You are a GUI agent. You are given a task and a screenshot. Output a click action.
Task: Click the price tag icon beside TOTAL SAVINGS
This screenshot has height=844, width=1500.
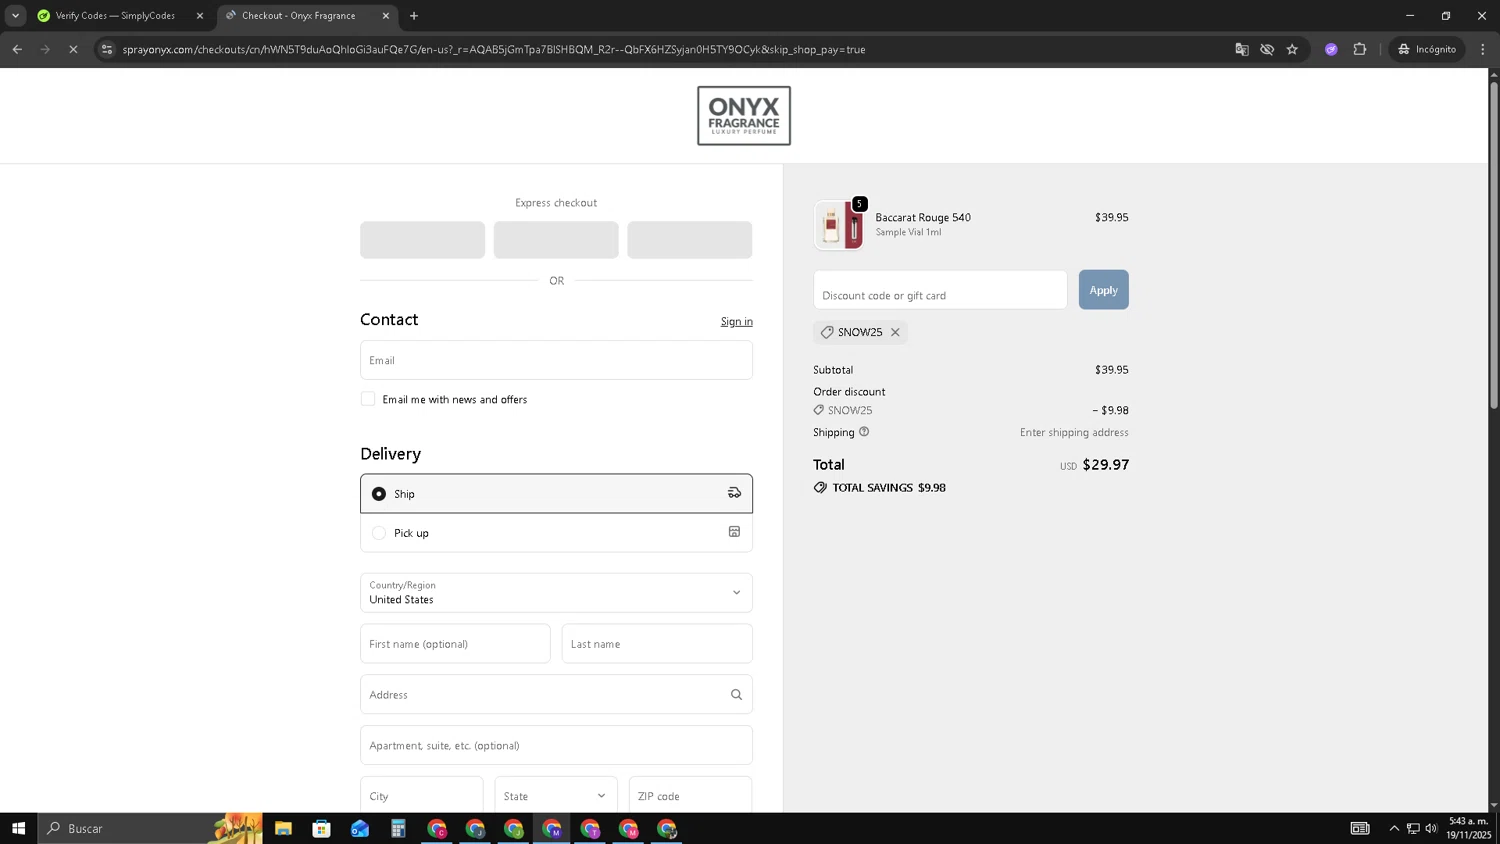click(x=820, y=487)
